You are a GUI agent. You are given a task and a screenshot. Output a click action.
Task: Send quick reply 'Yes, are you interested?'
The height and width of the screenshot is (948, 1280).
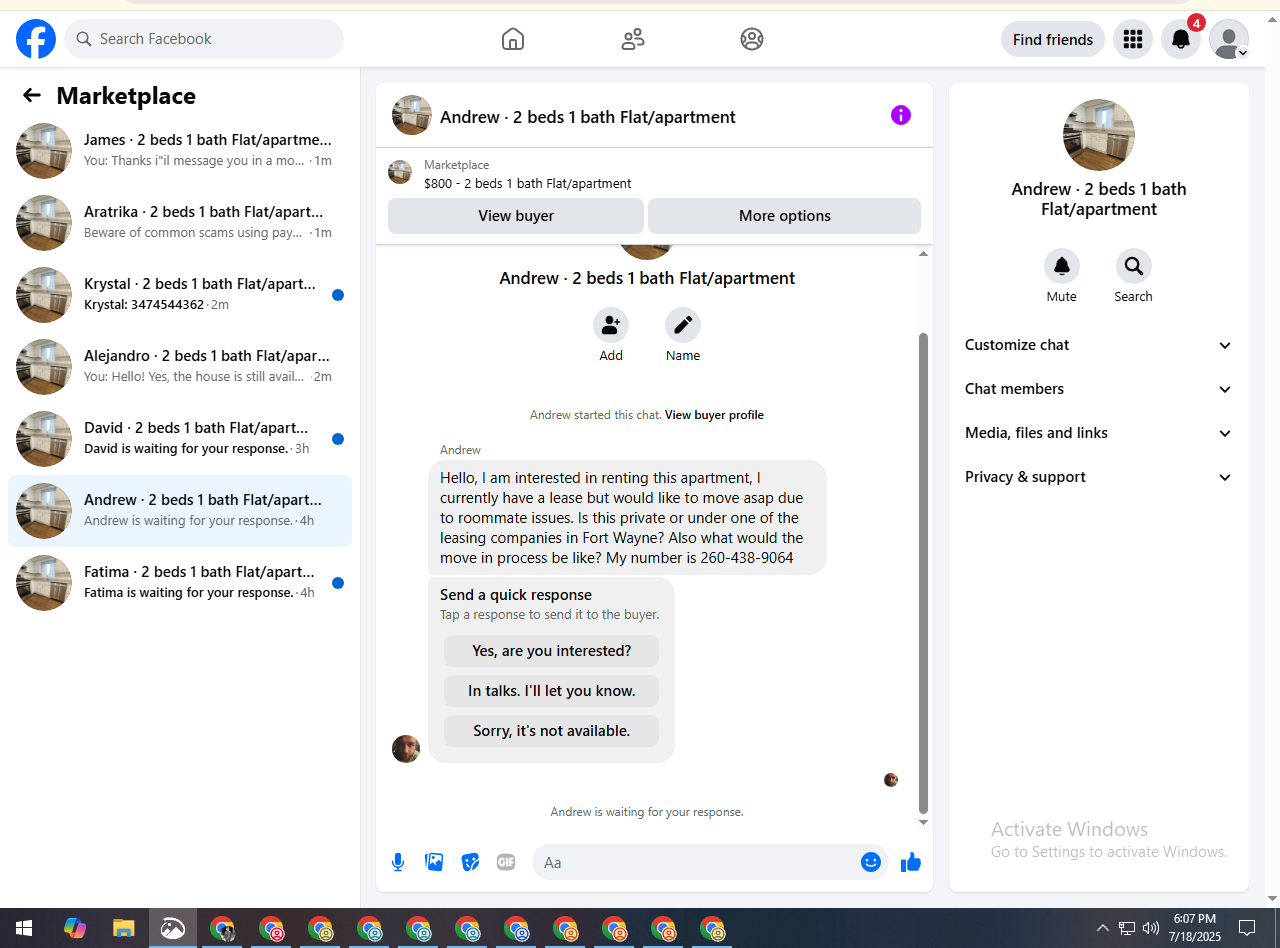[x=551, y=651]
